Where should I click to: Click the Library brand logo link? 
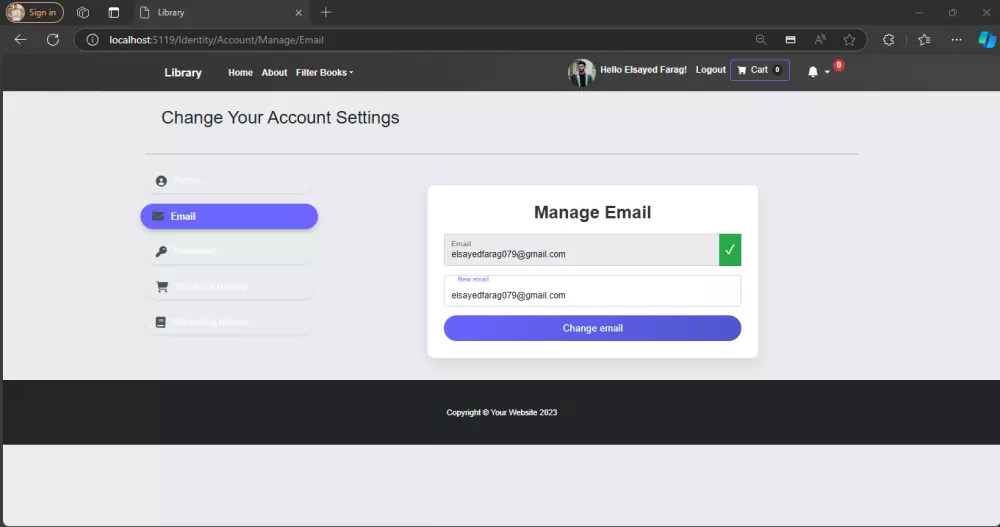tap(183, 73)
